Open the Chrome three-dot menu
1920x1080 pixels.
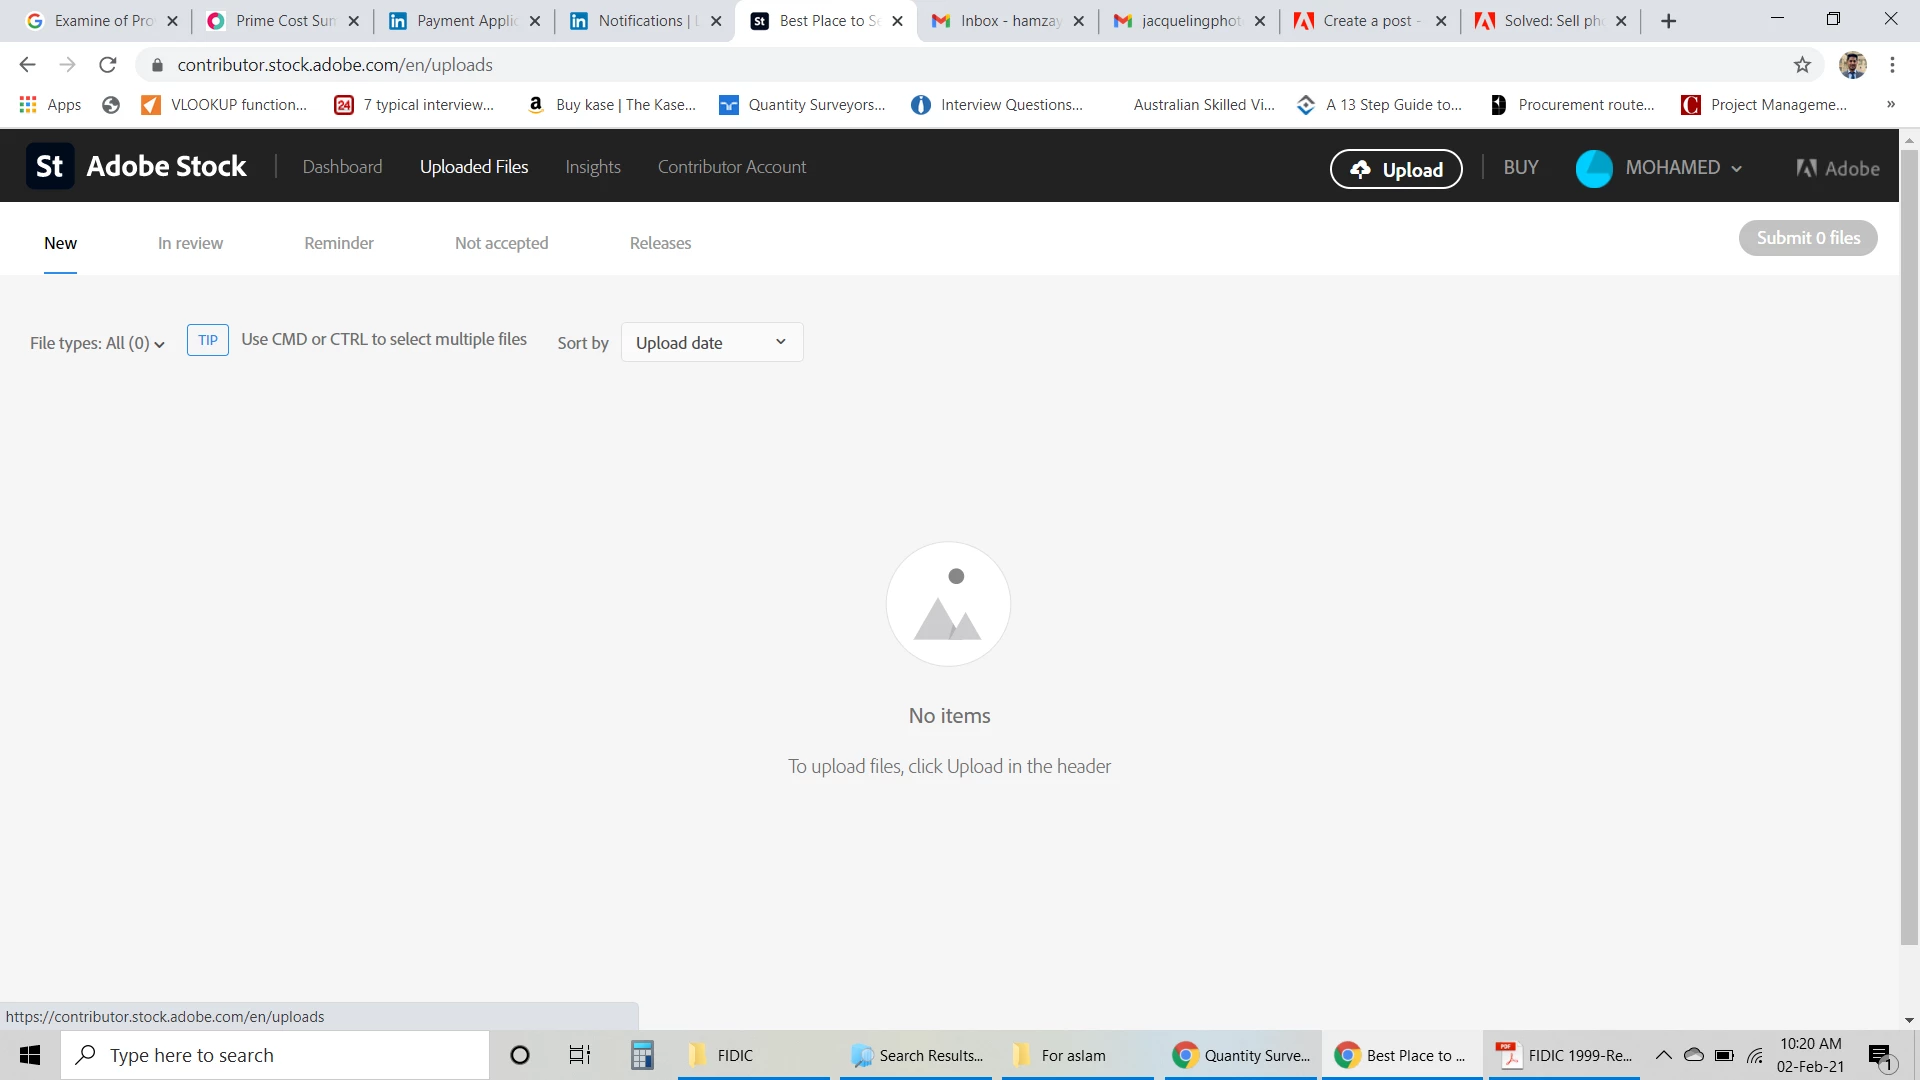(1892, 65)
